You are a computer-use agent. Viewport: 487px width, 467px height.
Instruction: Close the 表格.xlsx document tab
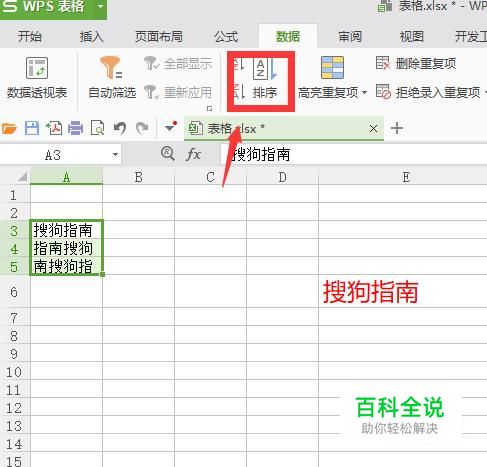point(373,128)
